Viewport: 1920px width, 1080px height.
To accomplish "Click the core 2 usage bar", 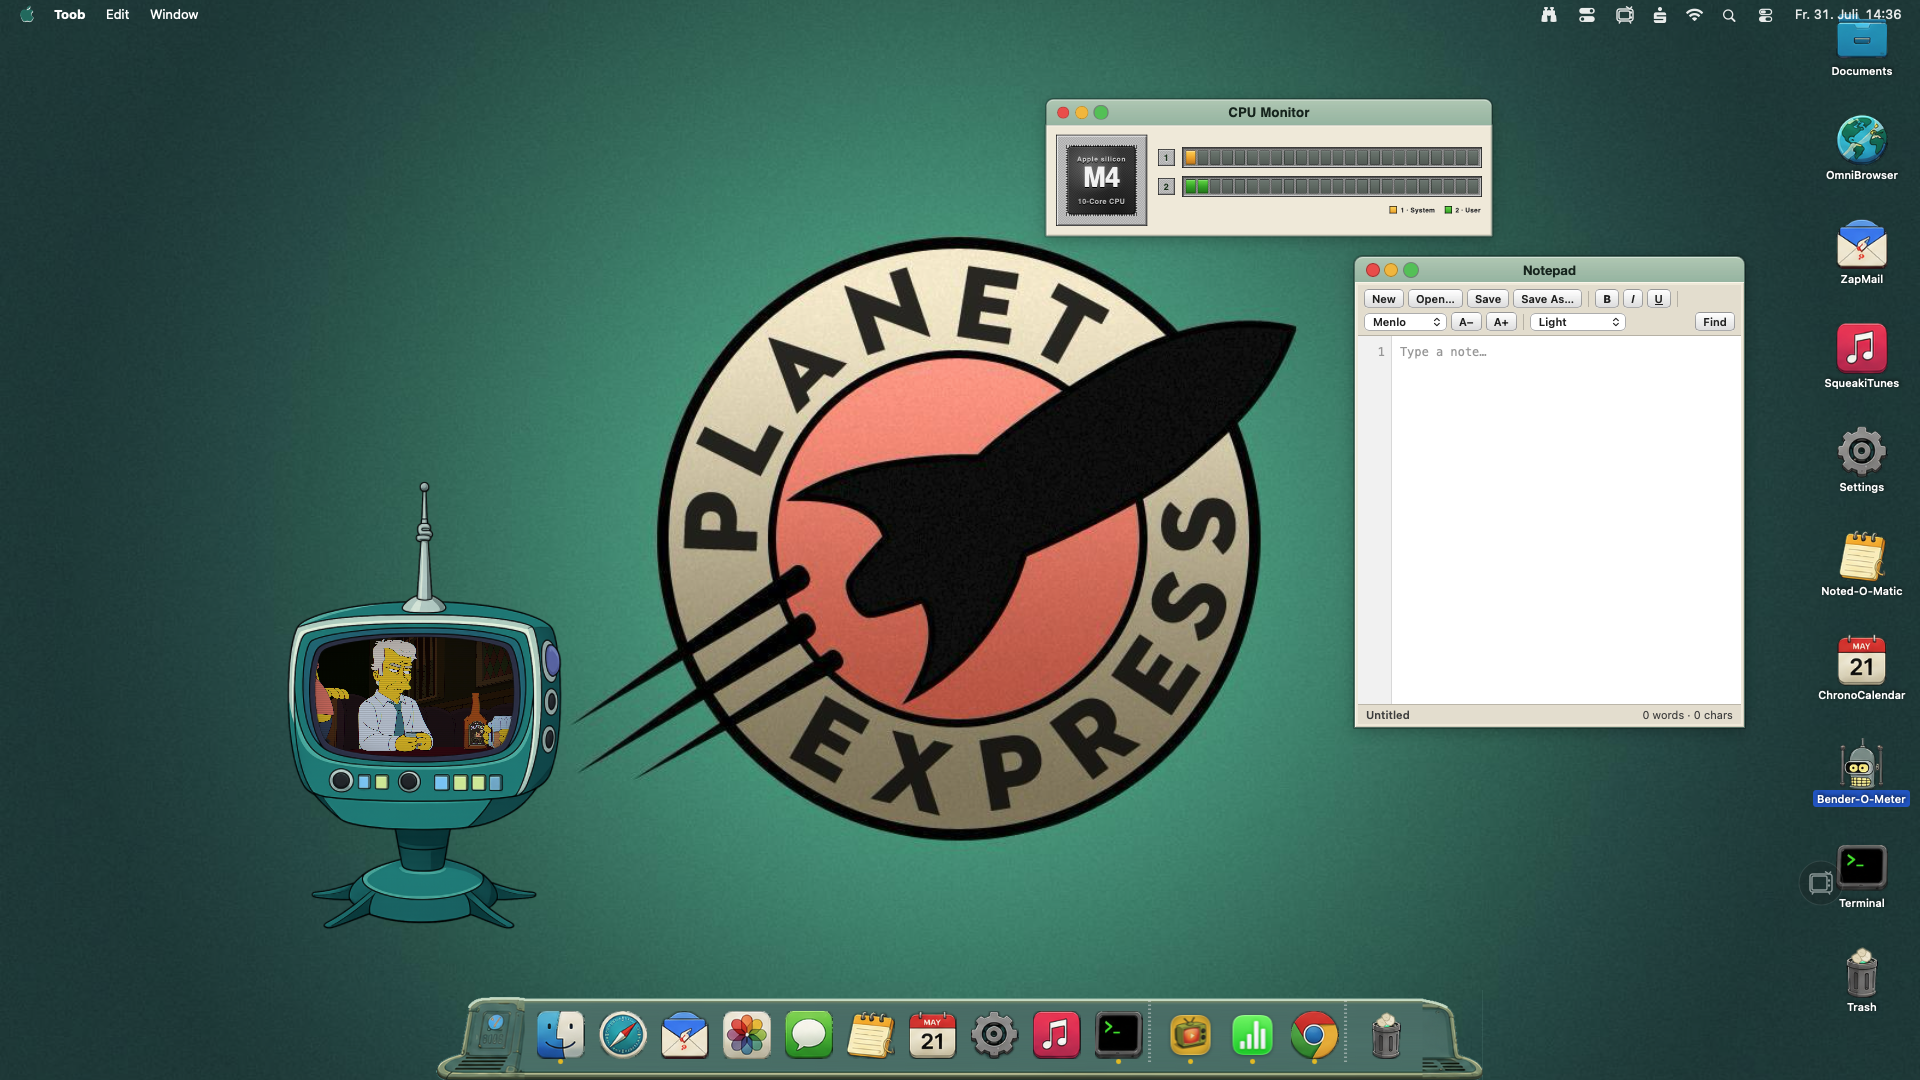I will 1331,186.
